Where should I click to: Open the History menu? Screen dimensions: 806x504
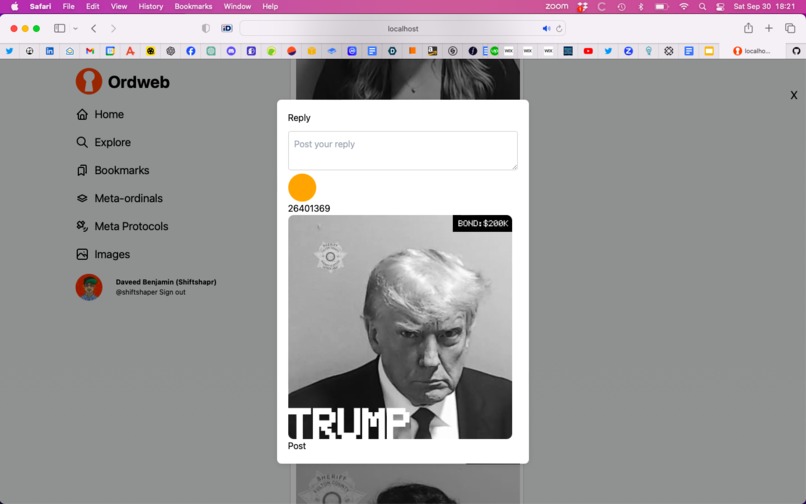[x=151, y=7]
